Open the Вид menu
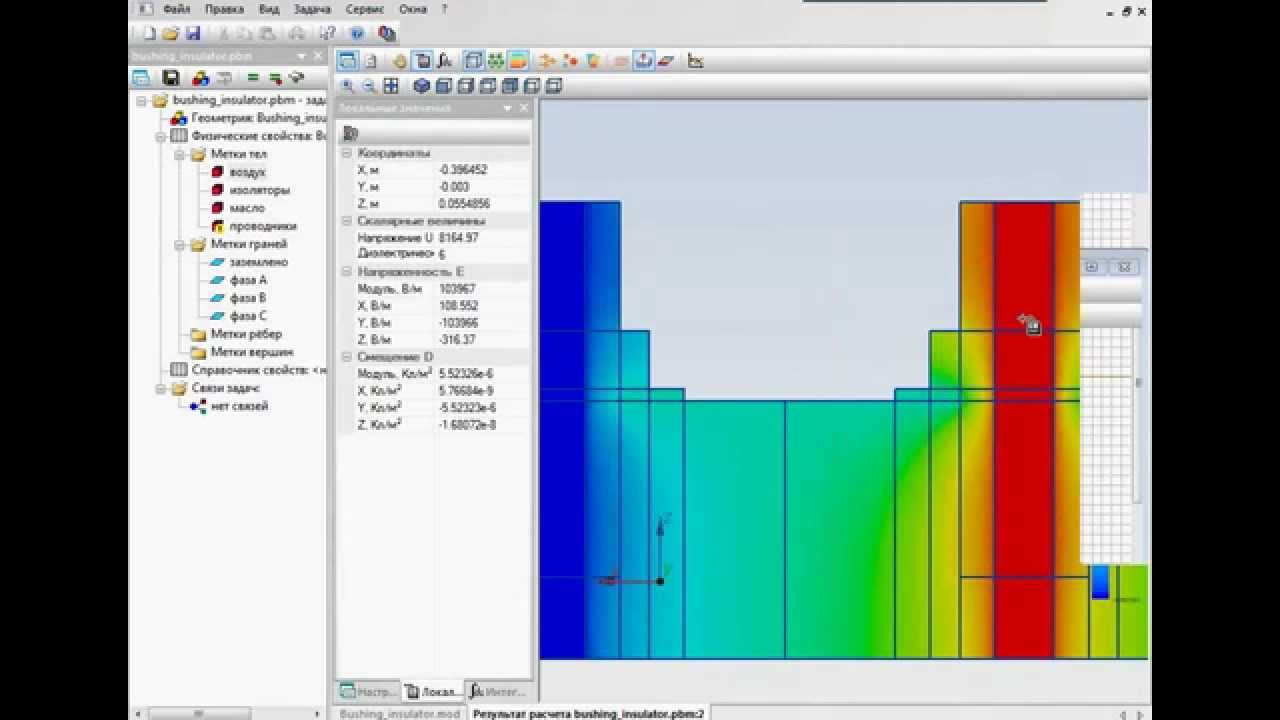The width and height of the screenshot is (1280, 720). 269,9
